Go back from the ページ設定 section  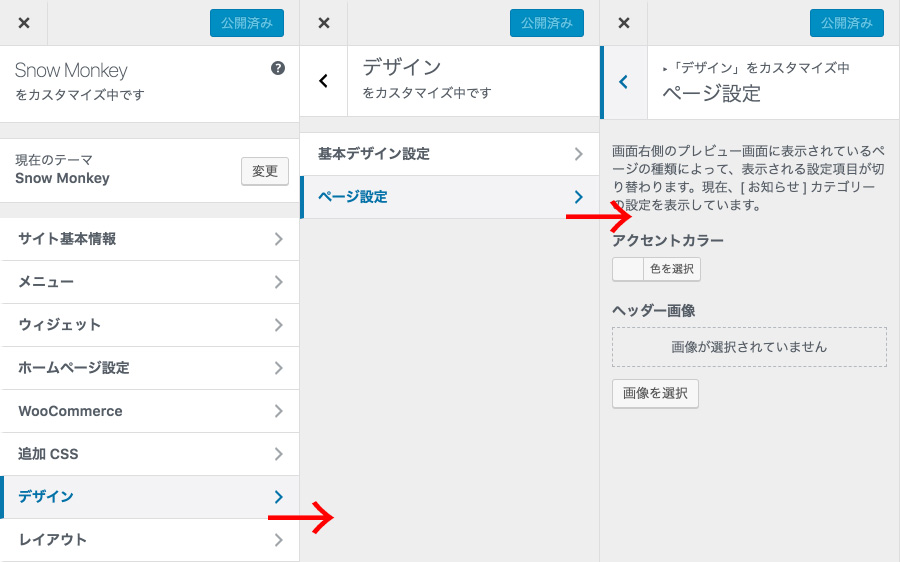tap(624, 82)
